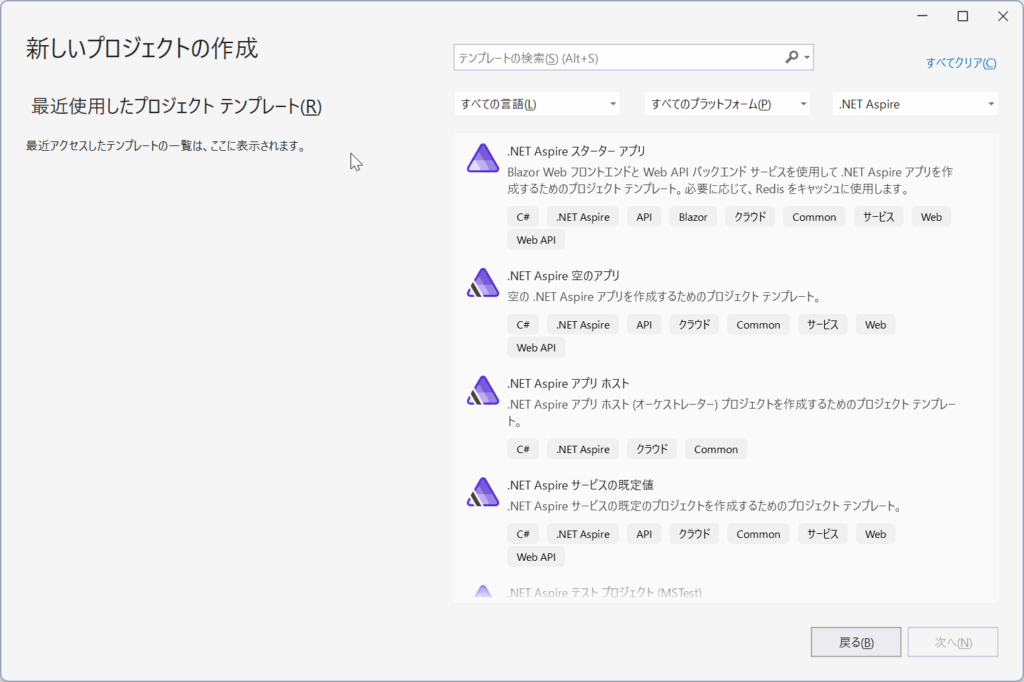Select the .NET Aspire スターター アプリ title
The image size is (1024, 682).
tap(576, 151)
